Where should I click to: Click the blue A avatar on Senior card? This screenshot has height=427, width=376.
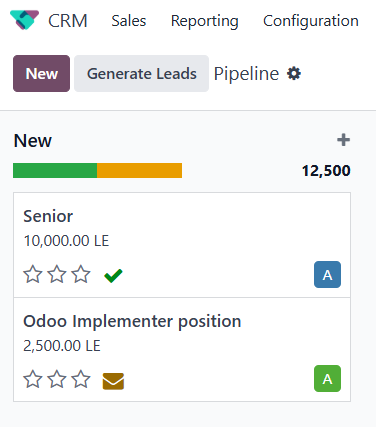[x=327, y=275]
